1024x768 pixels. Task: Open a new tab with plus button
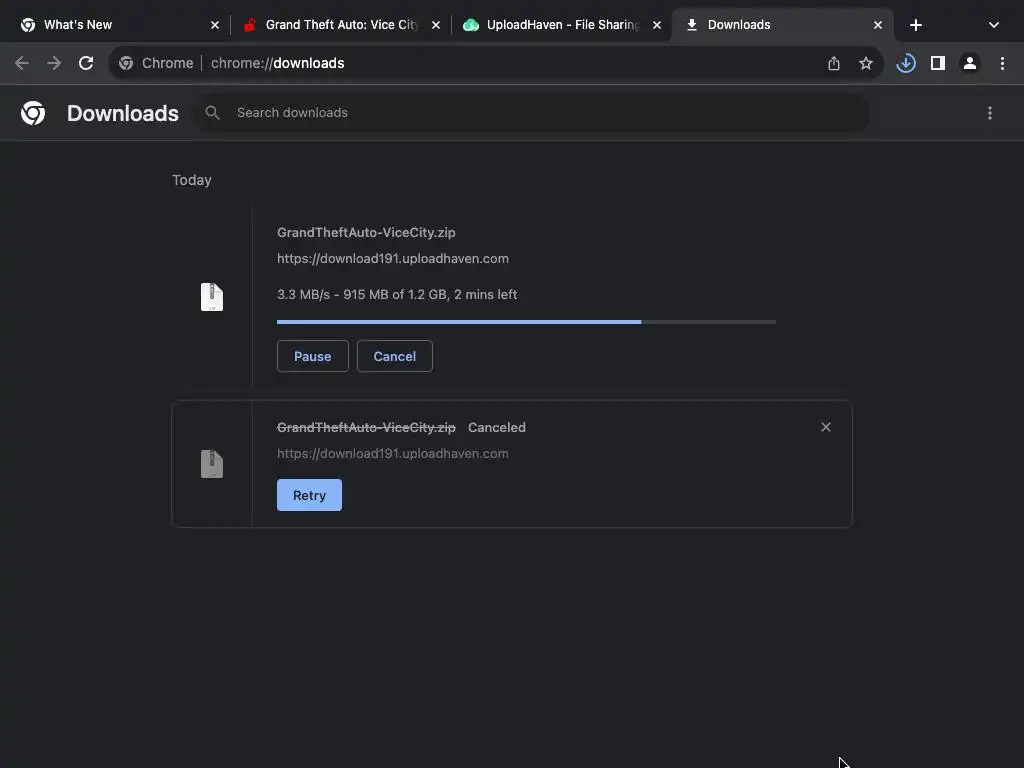pyautogui.click(x=916, y=25)
